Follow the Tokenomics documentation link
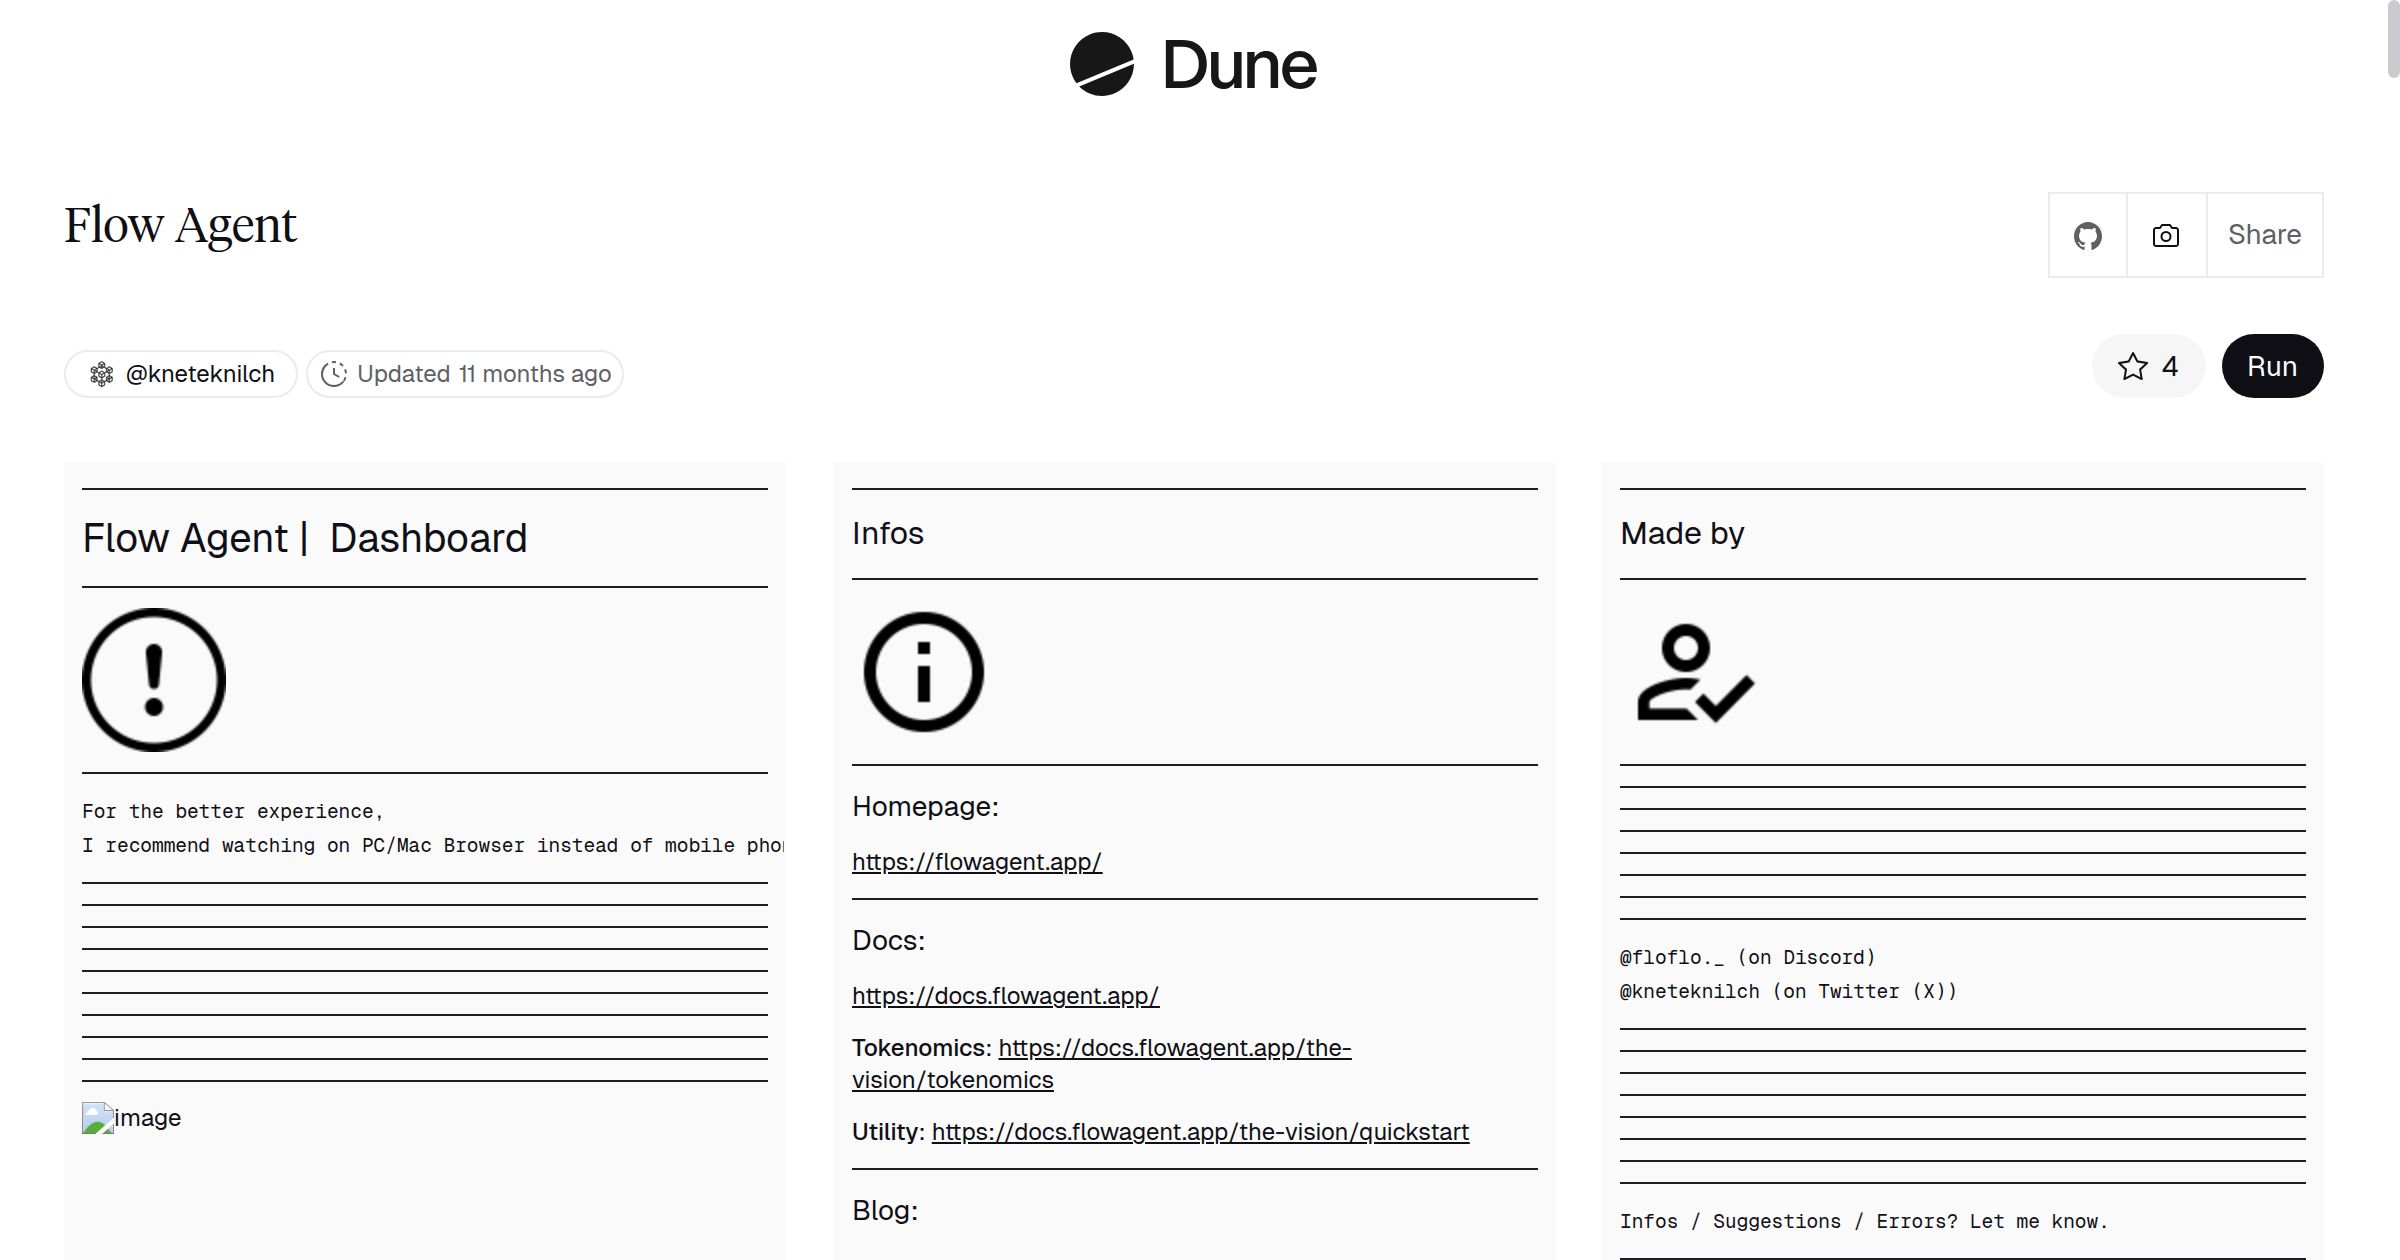 (1174, 1048)
